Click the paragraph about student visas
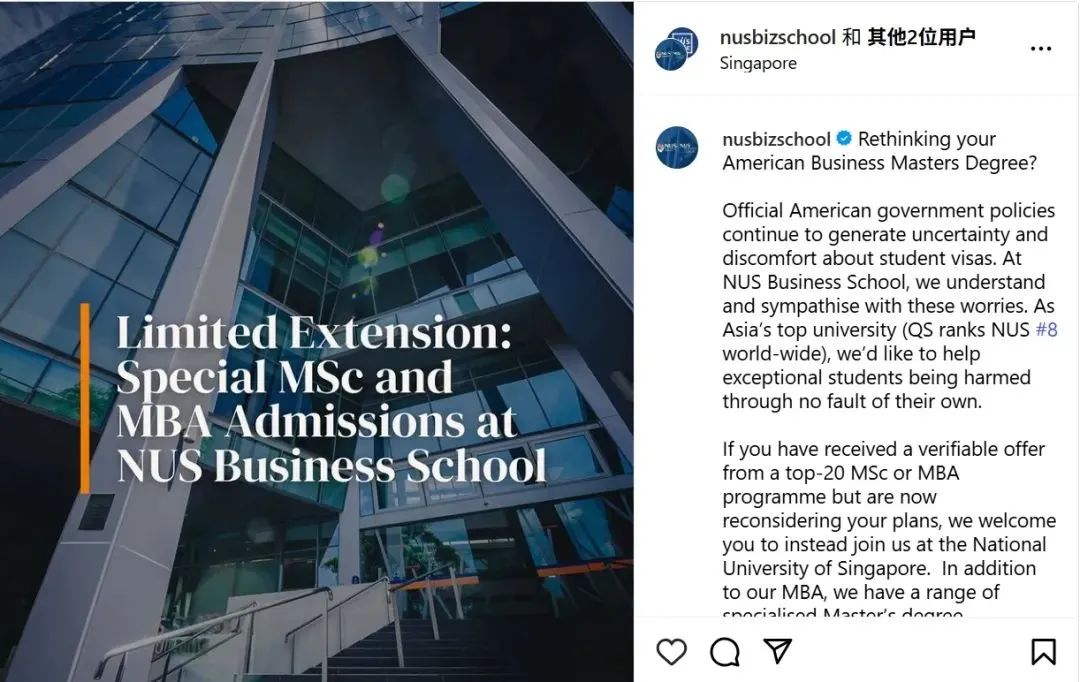Screen dimensions: 1080x682 pos(889,306)
